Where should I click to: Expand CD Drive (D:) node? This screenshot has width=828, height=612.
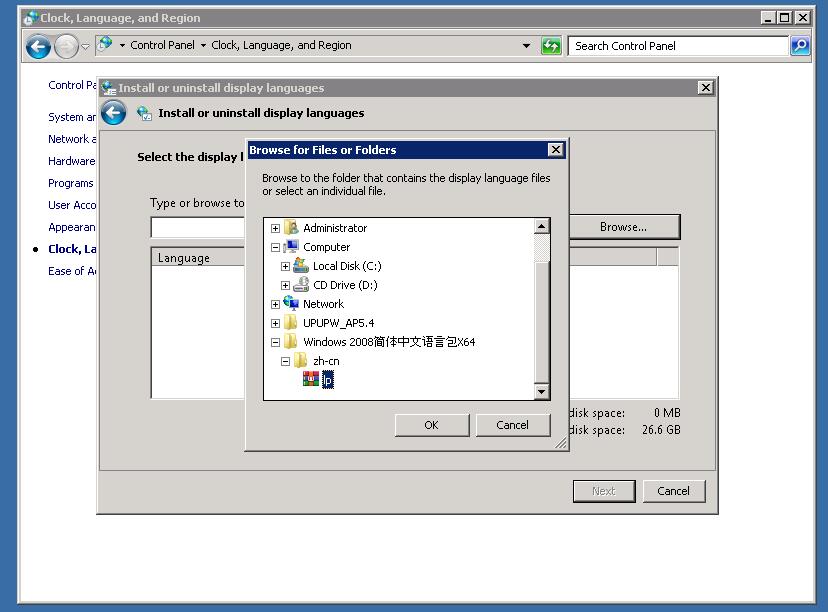coord(285,285)
